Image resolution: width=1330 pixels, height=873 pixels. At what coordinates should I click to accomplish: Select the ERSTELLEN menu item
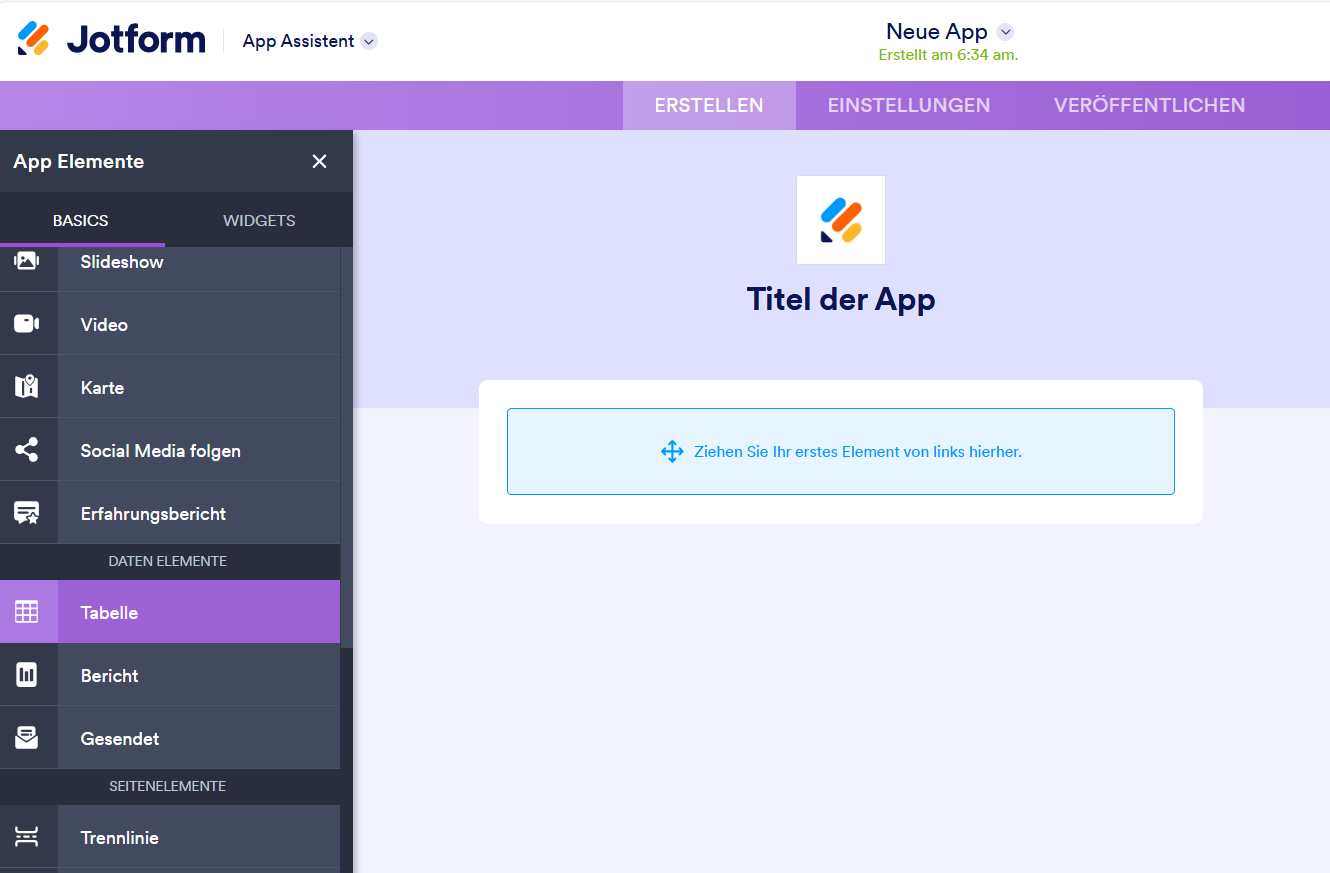coord(708,105)
